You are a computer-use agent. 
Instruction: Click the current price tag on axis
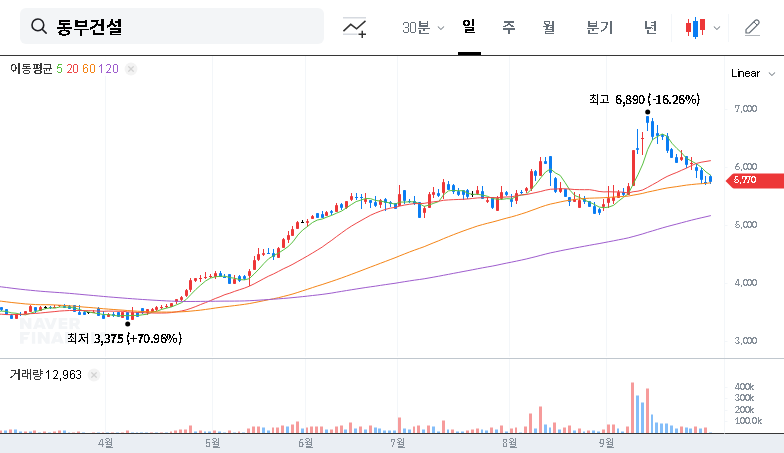point(756,180)
